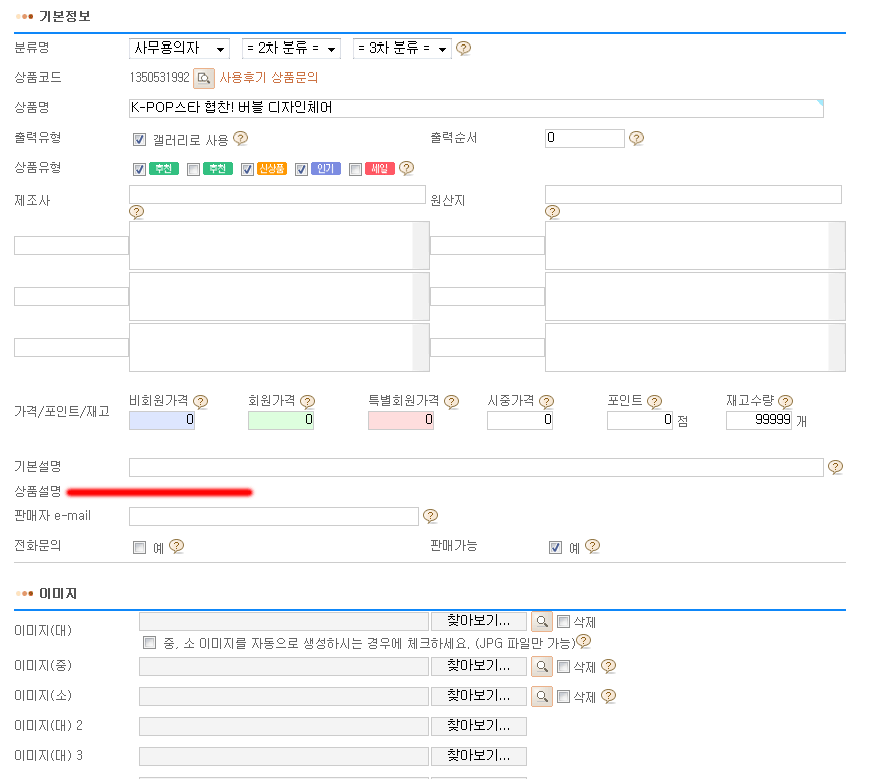Open the 상품문의 link

(x=294, y=78)
